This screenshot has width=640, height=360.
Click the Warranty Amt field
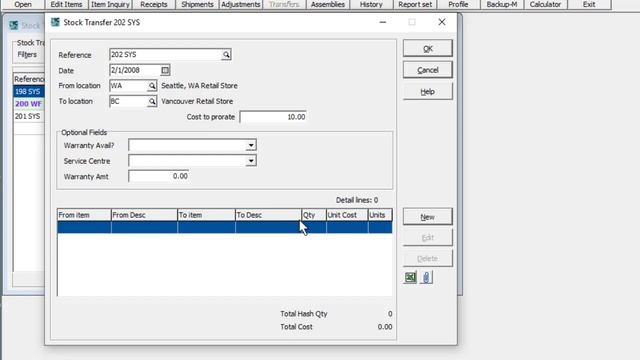pyautogui.click(x=158, y=176)
